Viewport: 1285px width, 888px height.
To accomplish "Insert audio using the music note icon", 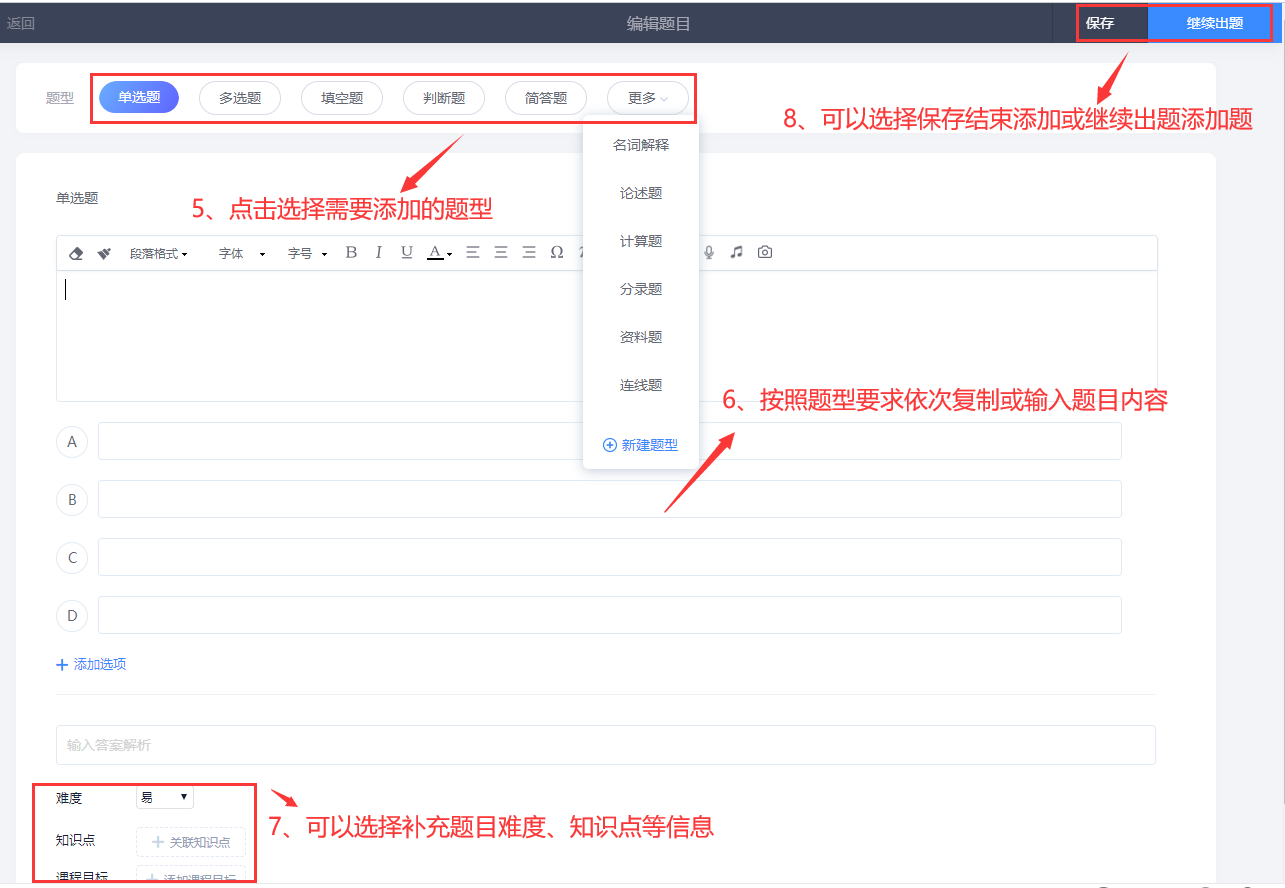I will coord(737,253).
